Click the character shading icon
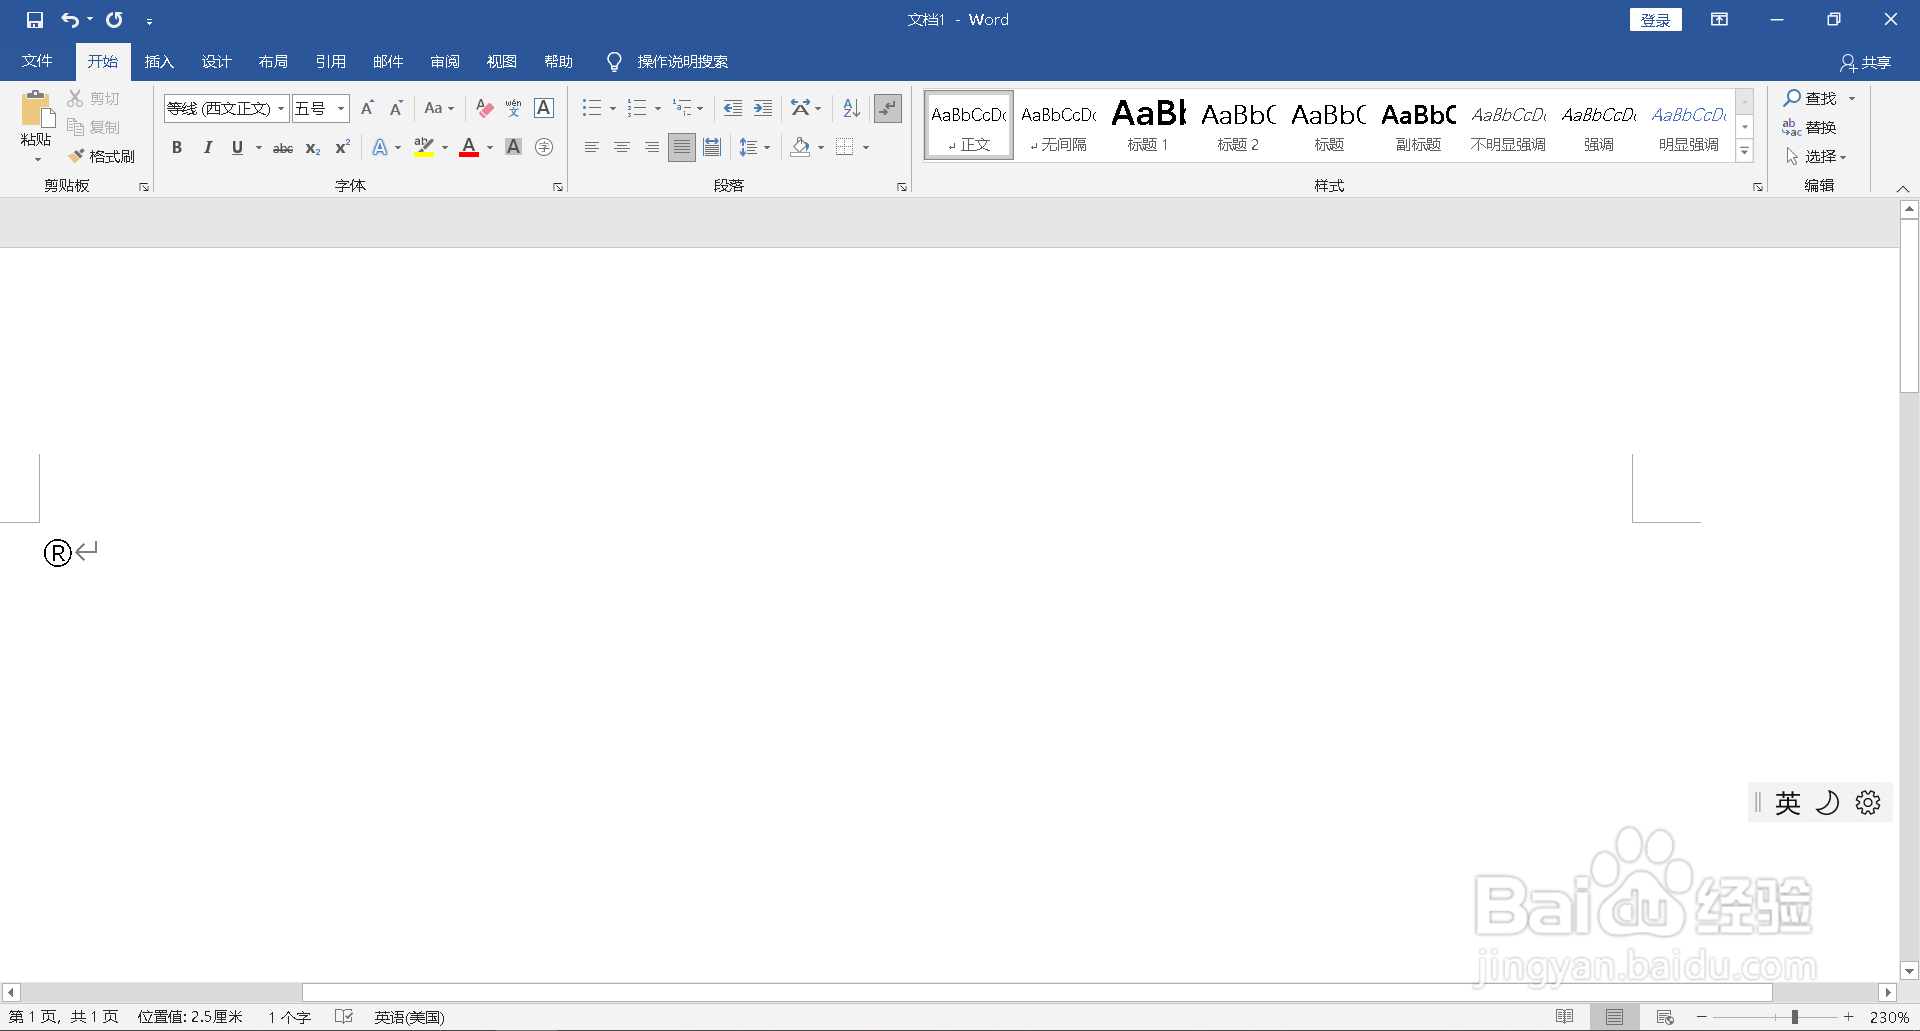1920x1031 pixels. click(x=514, y=147)
